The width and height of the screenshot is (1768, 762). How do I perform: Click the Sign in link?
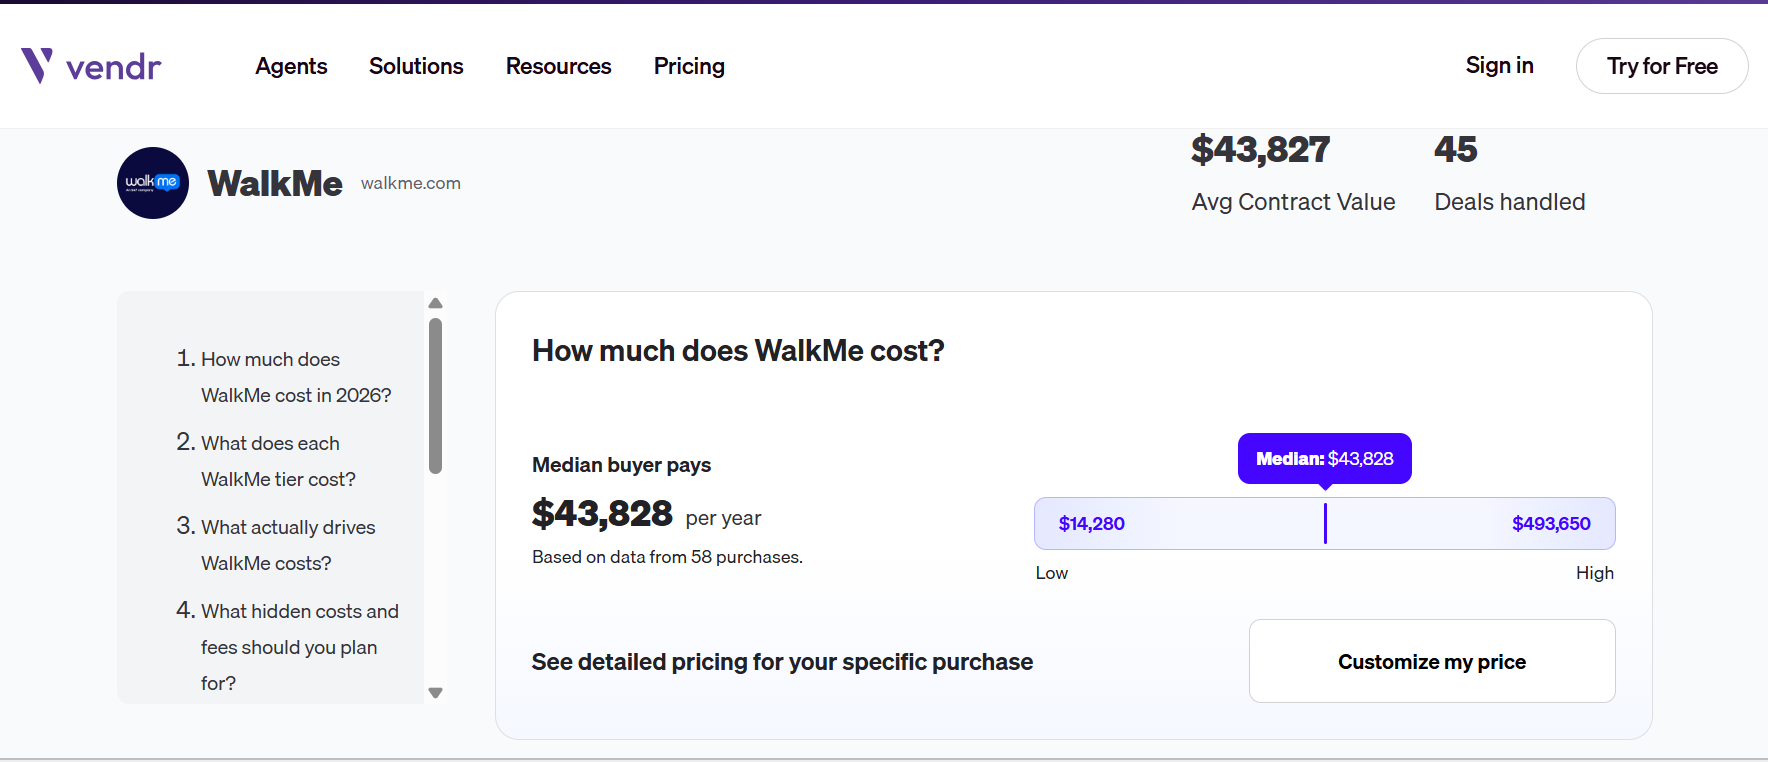[x=1499, y=65]
